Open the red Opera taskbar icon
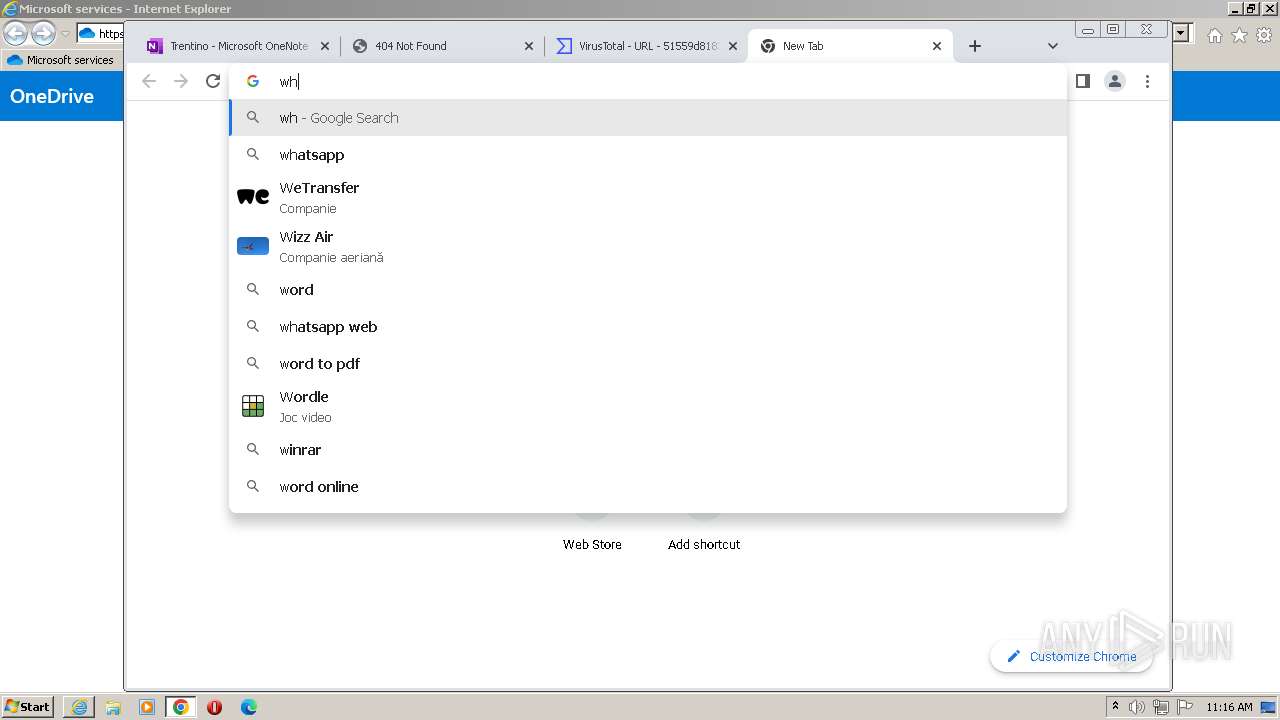1280x720 pixels. (214, 707)
